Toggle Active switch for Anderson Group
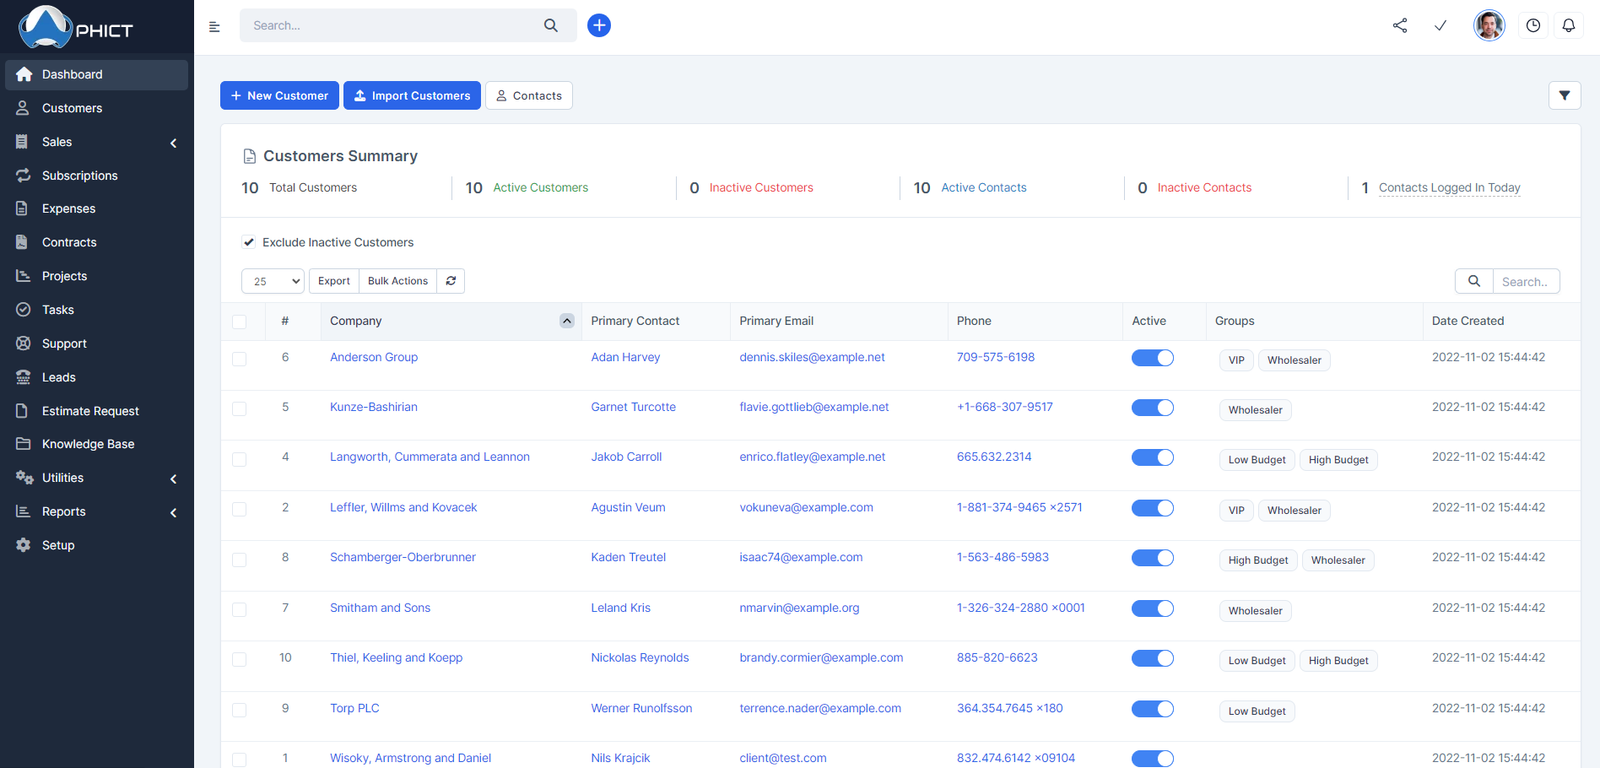Screen dimensions: 1600x768 click(1152, 358)
